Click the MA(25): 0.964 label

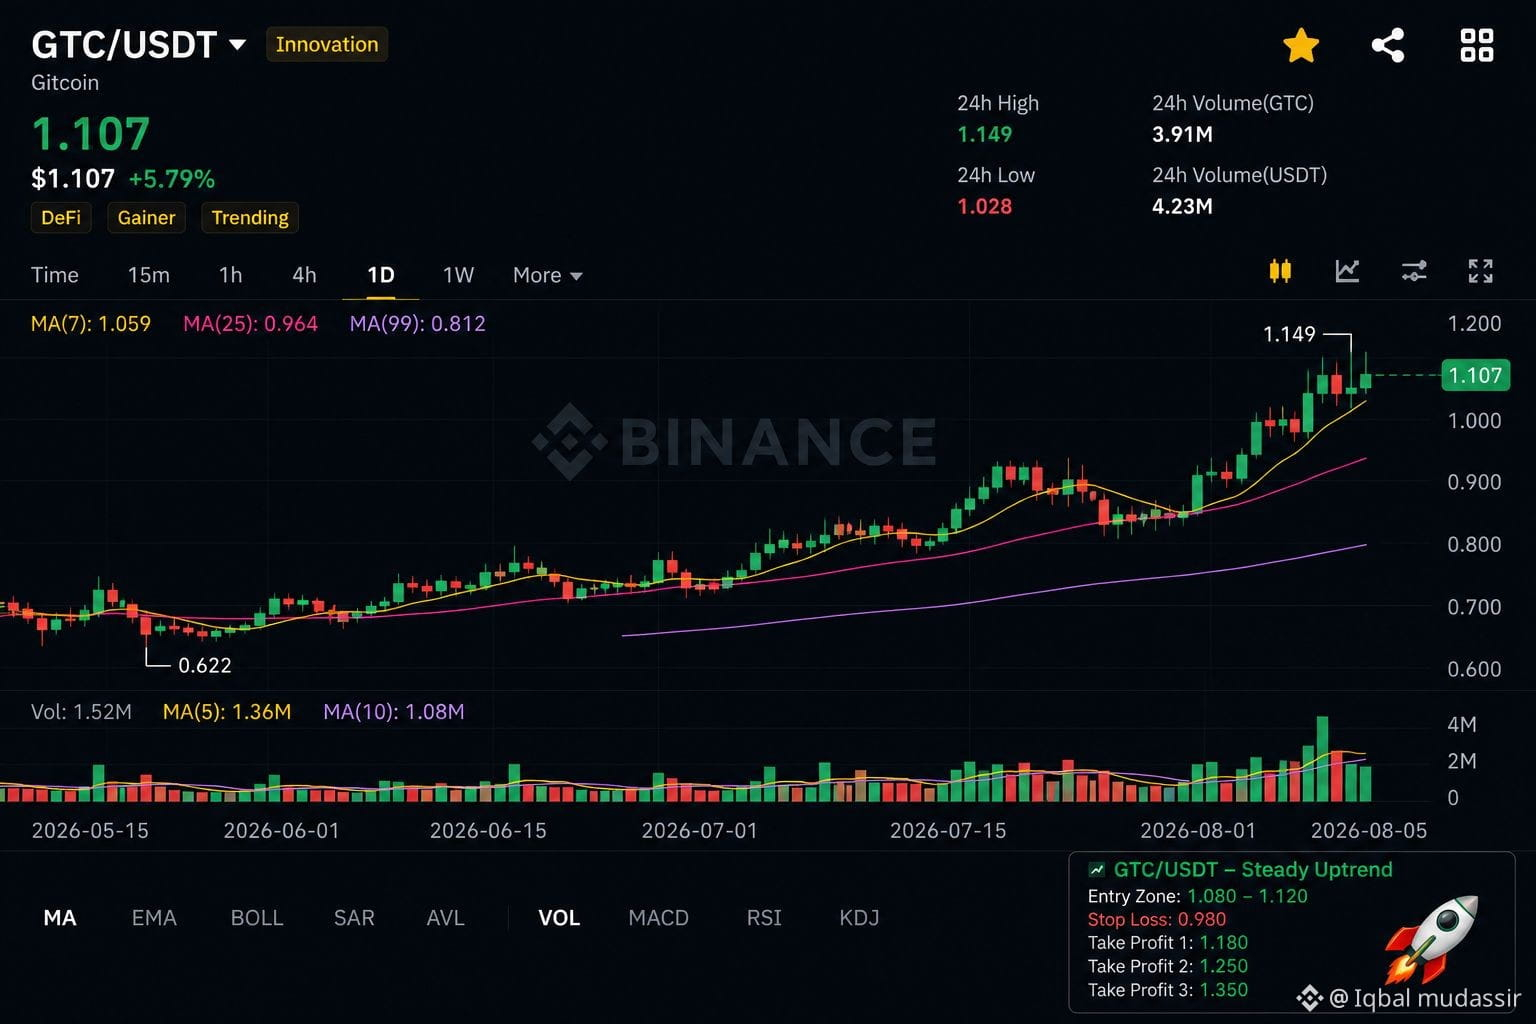click(250, 324)
